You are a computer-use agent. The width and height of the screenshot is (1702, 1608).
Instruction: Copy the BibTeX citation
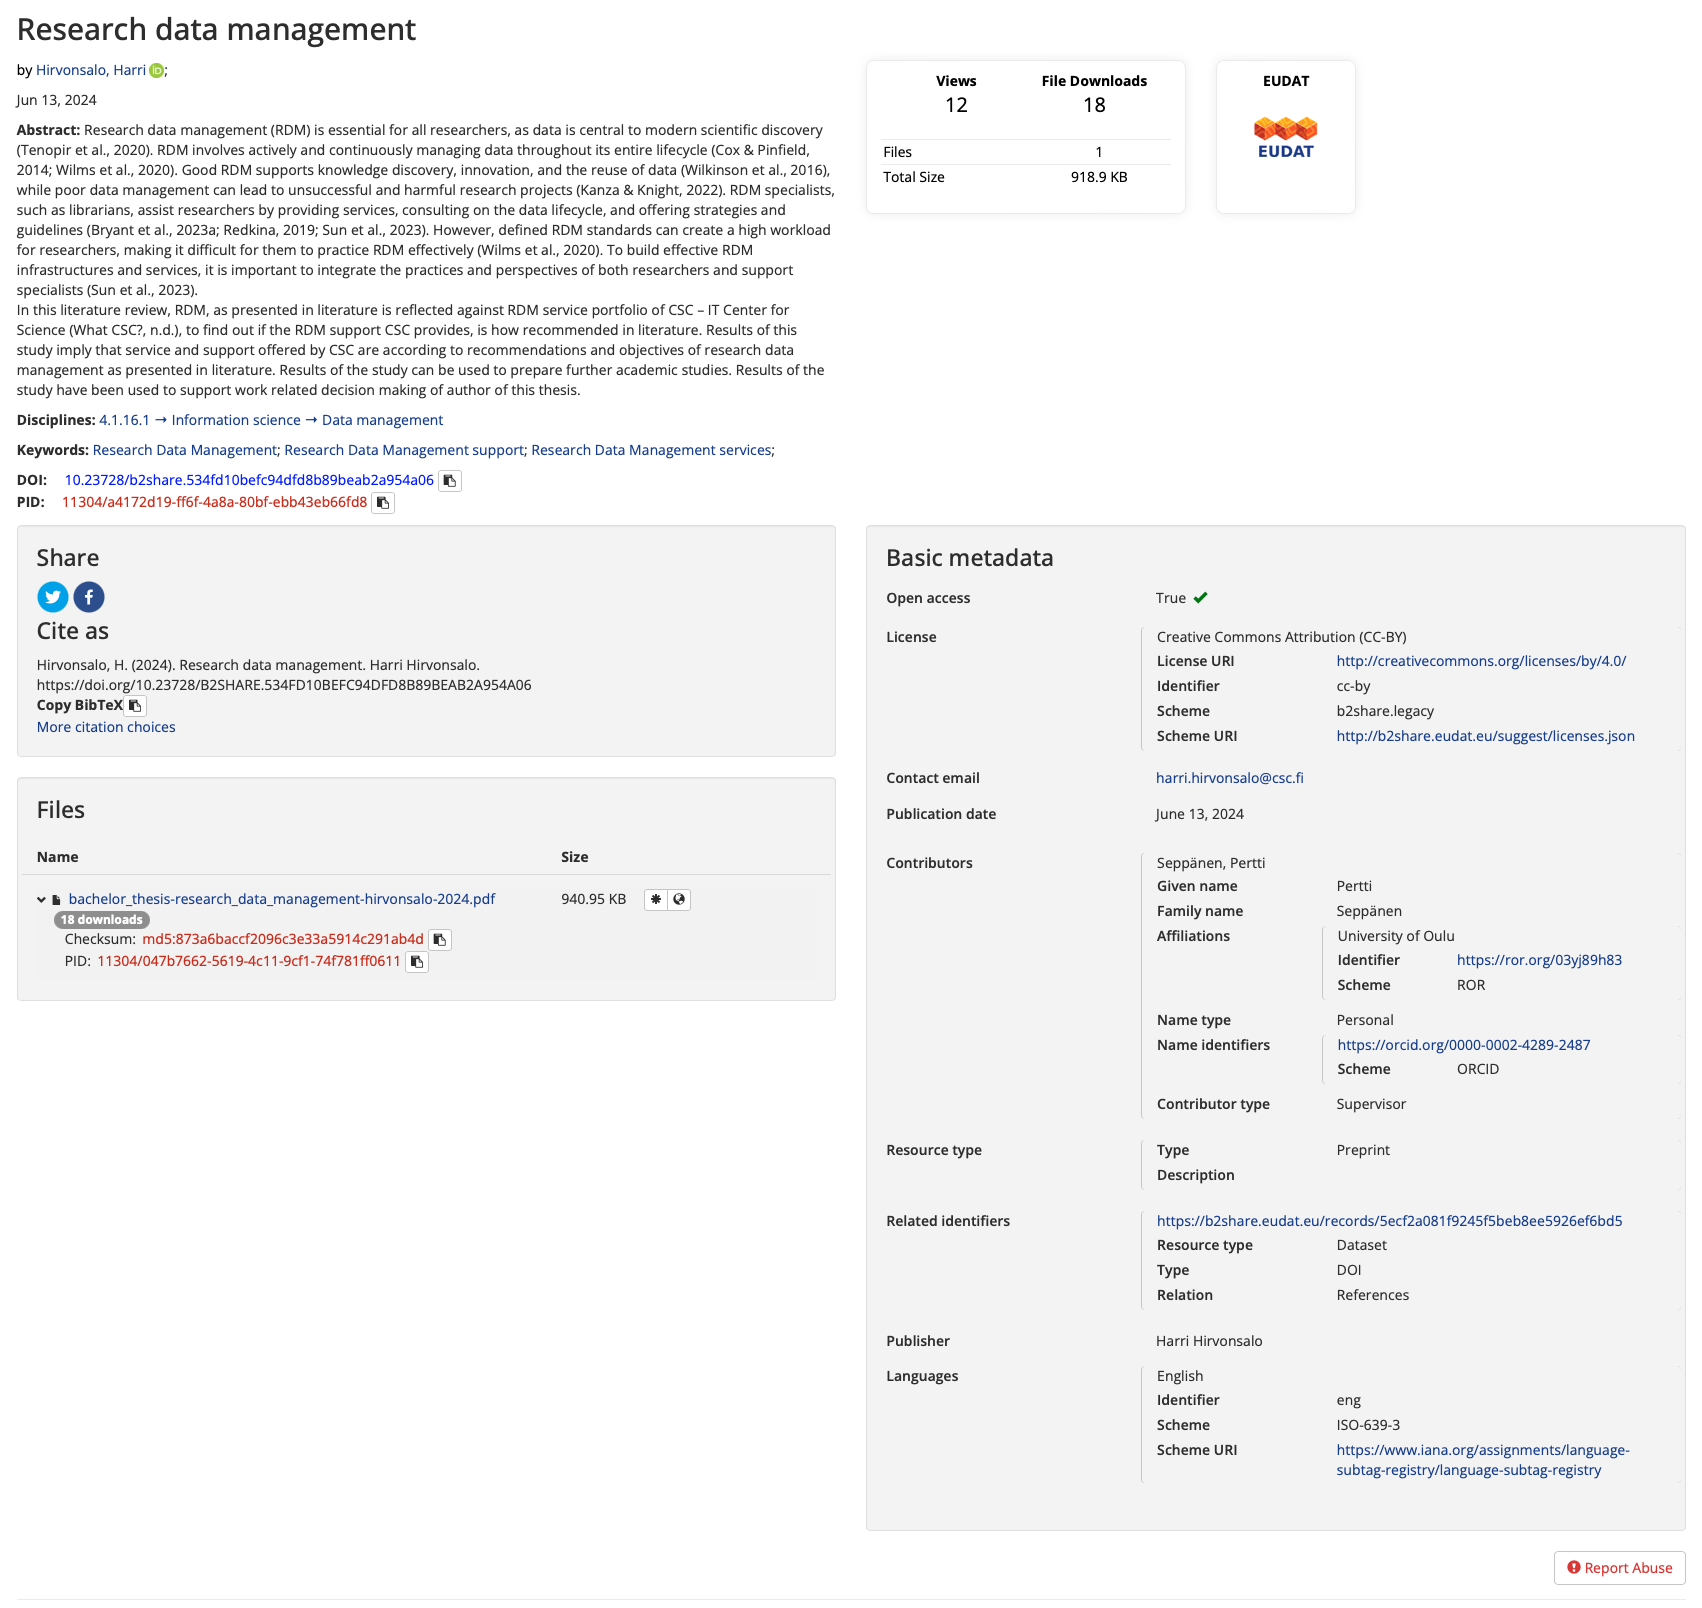134,705
